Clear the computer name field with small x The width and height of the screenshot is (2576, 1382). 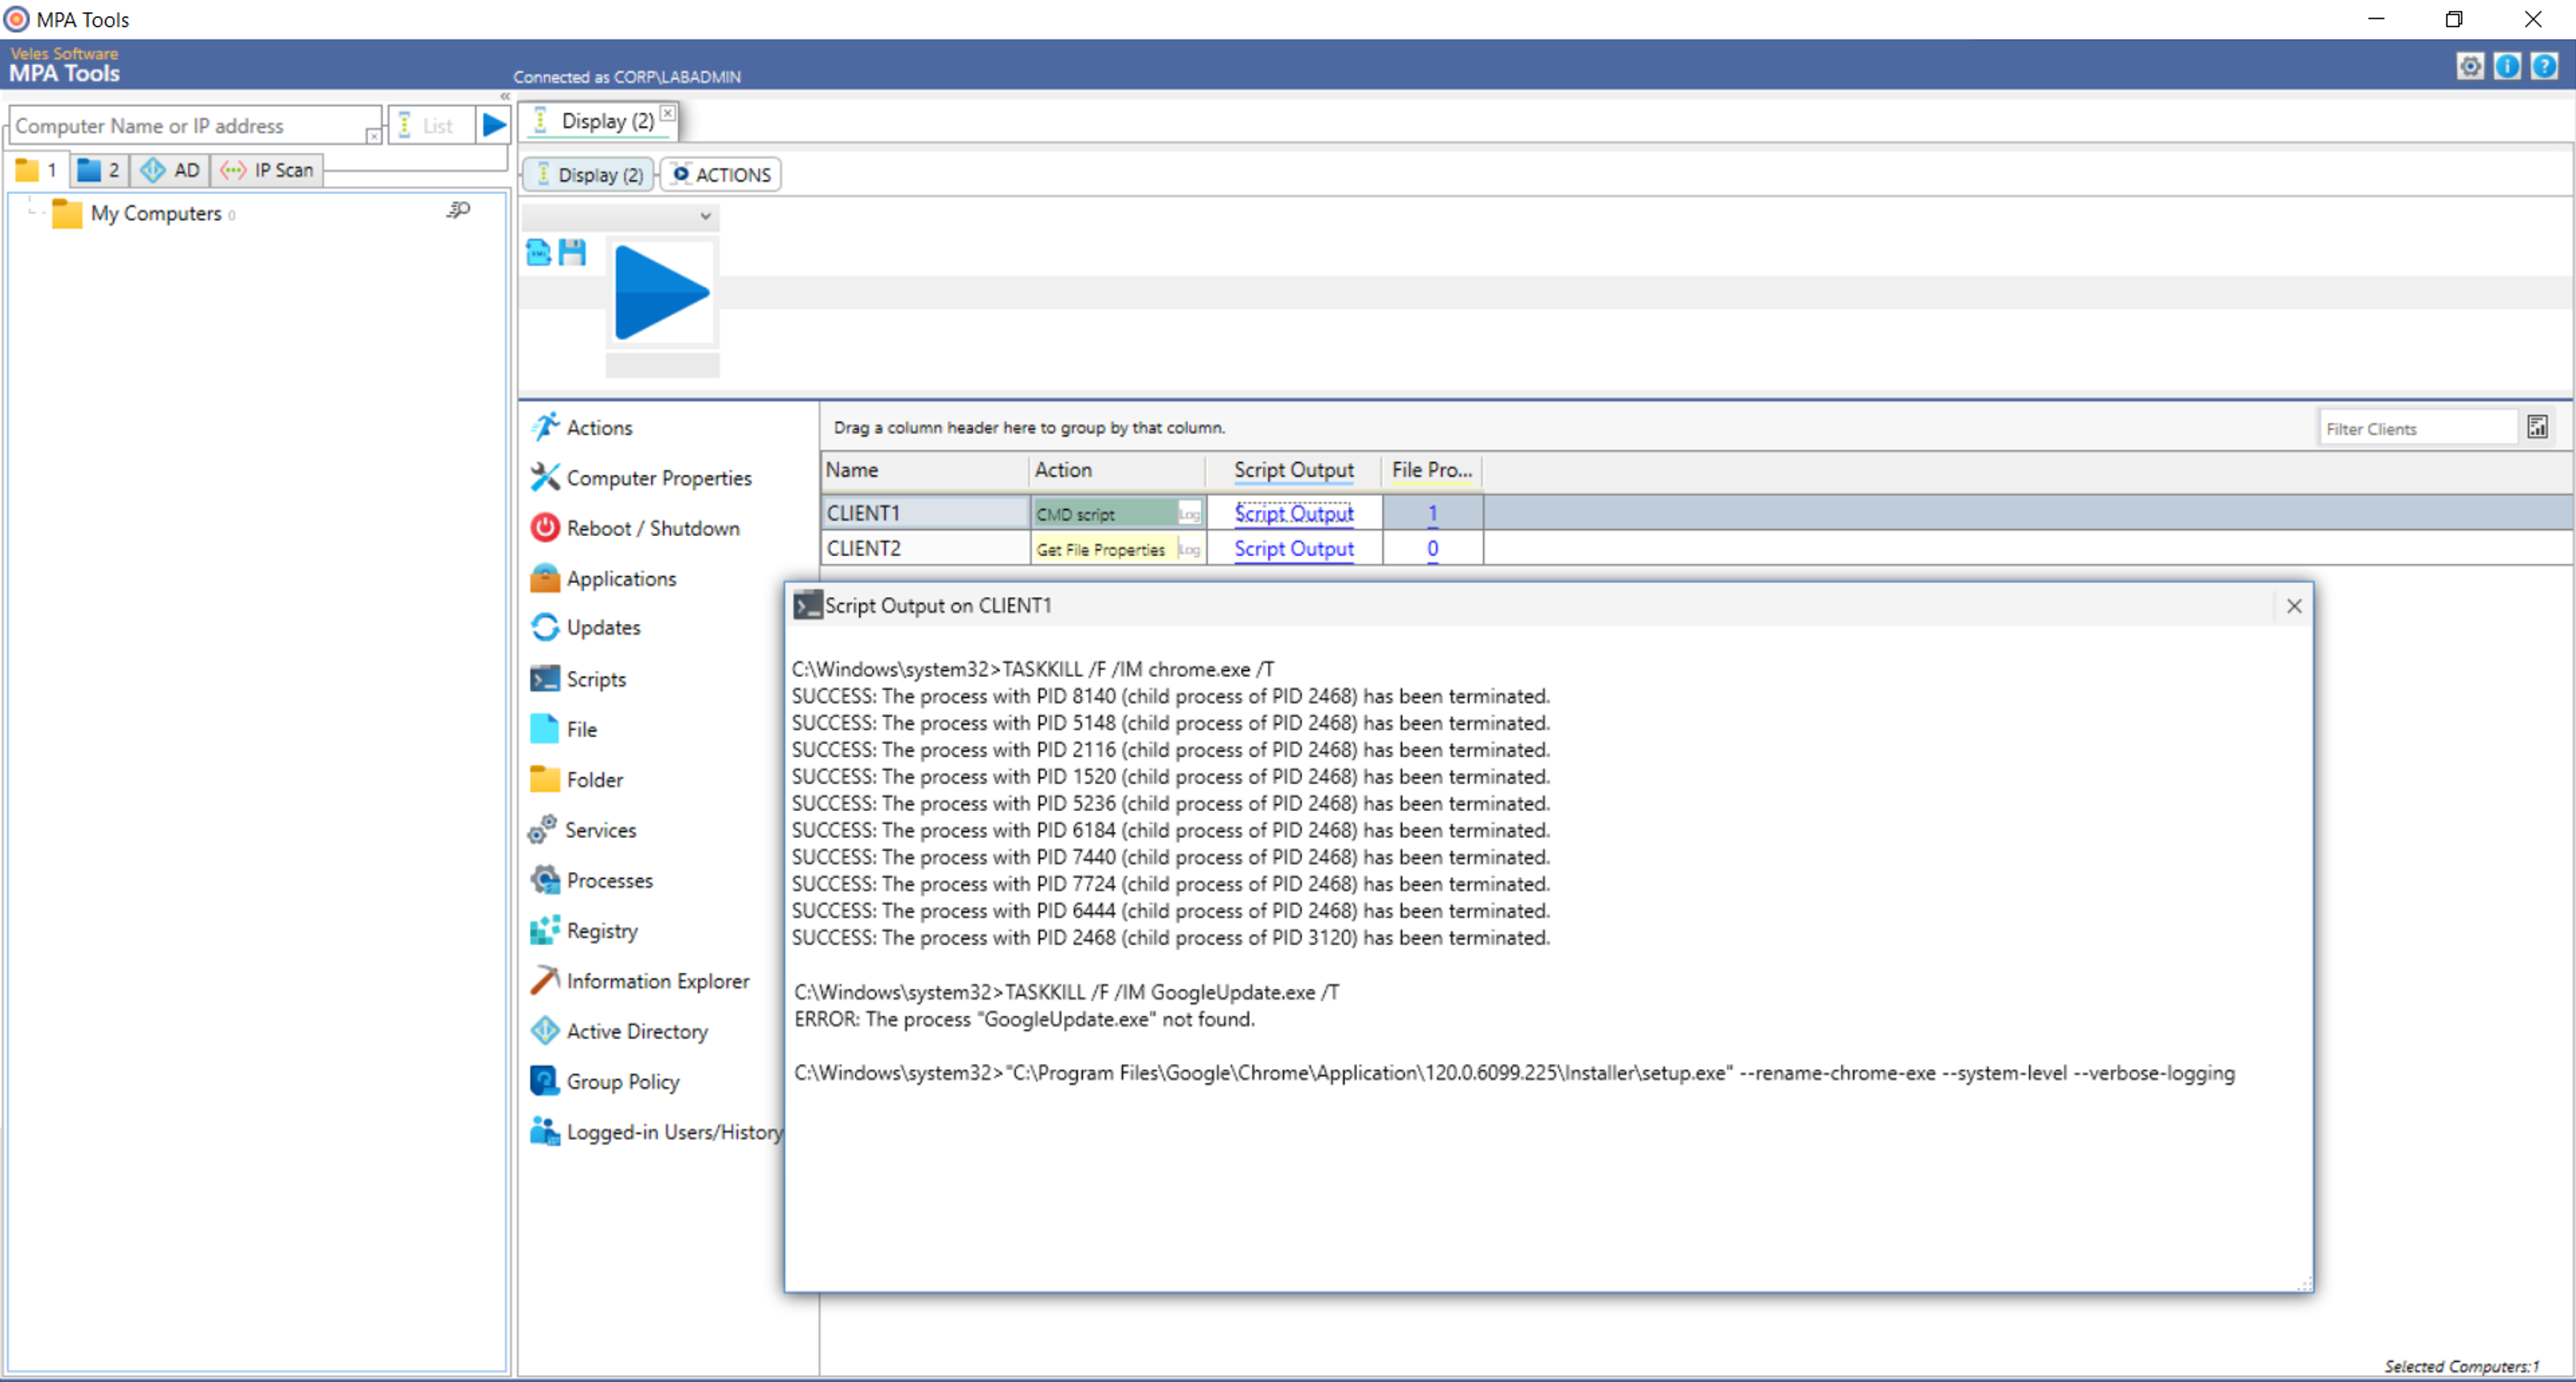click(x=373, y=136)
